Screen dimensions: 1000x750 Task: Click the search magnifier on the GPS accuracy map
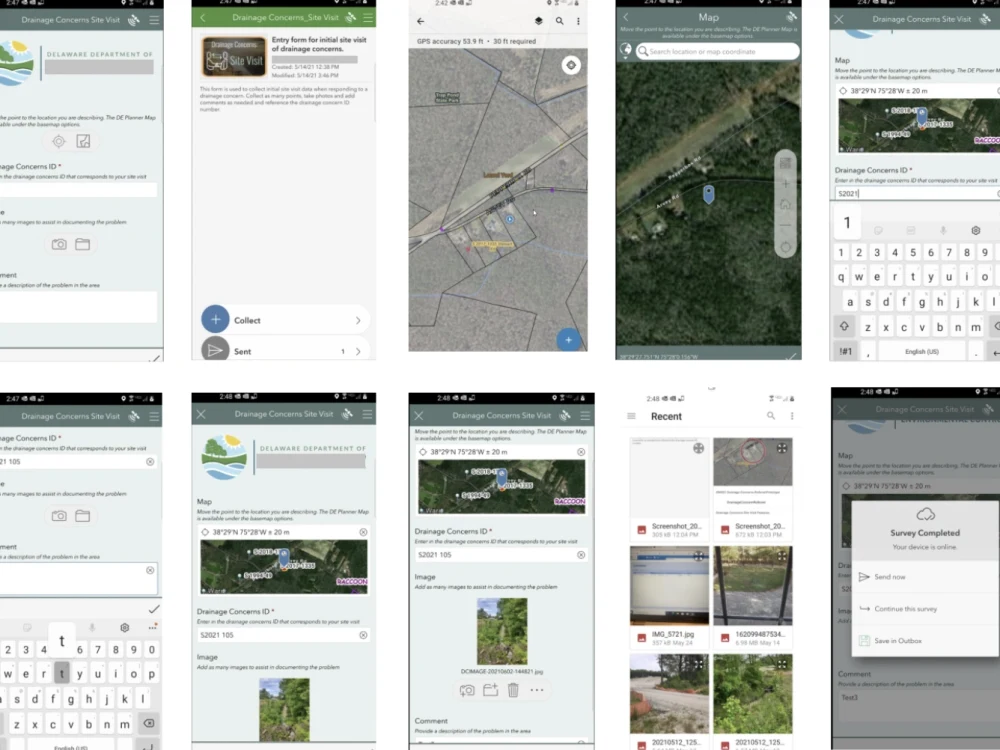(x=559, y=21)
